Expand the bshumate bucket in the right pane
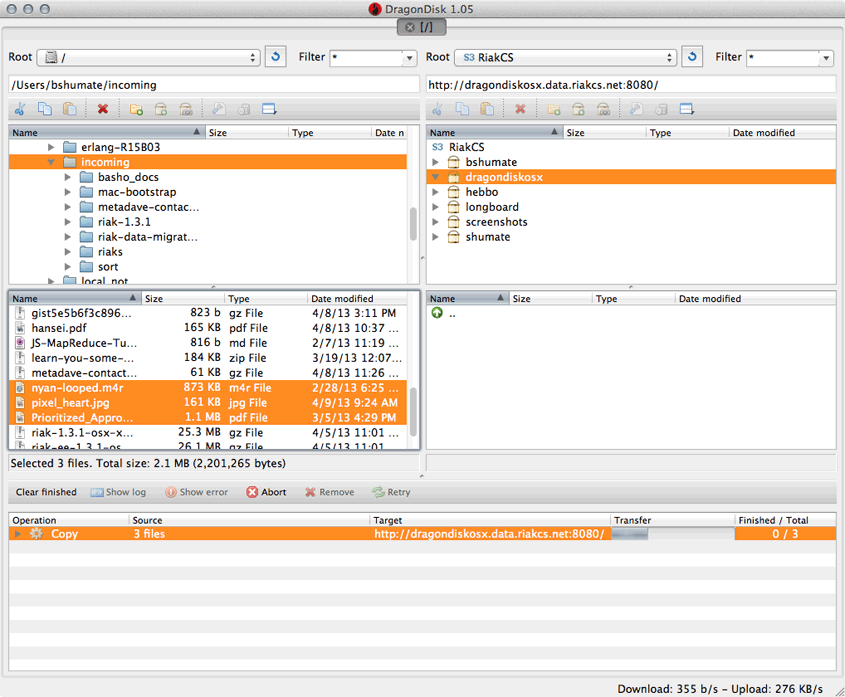Viewport: 845px width, 697px height. [x=437, y=162]
